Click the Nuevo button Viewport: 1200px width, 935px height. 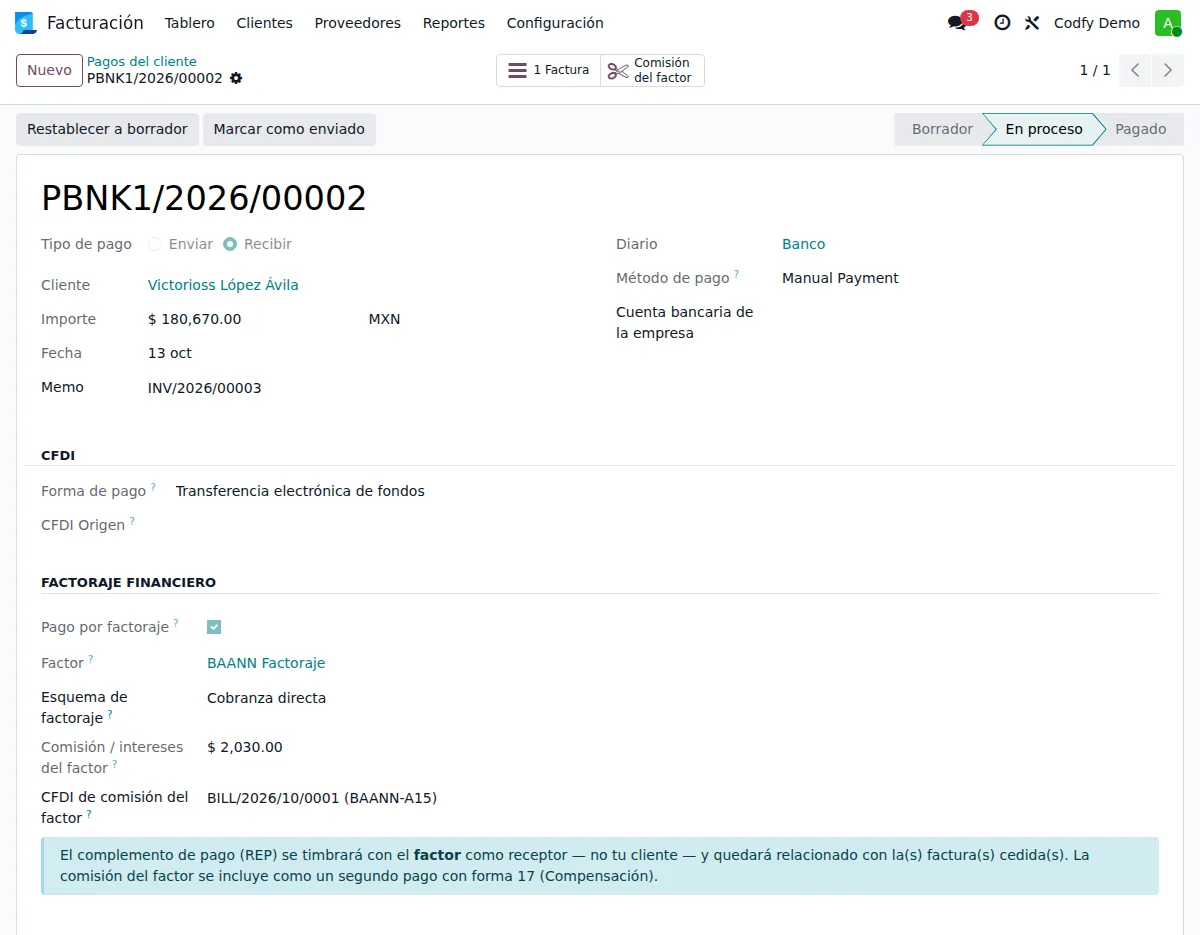[49, 70]
